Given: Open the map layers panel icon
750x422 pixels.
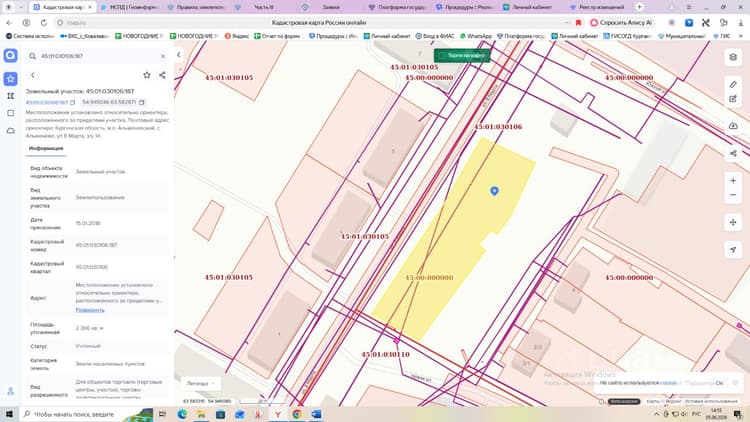Looking at the screenshot, I should [x=733, y=57].
